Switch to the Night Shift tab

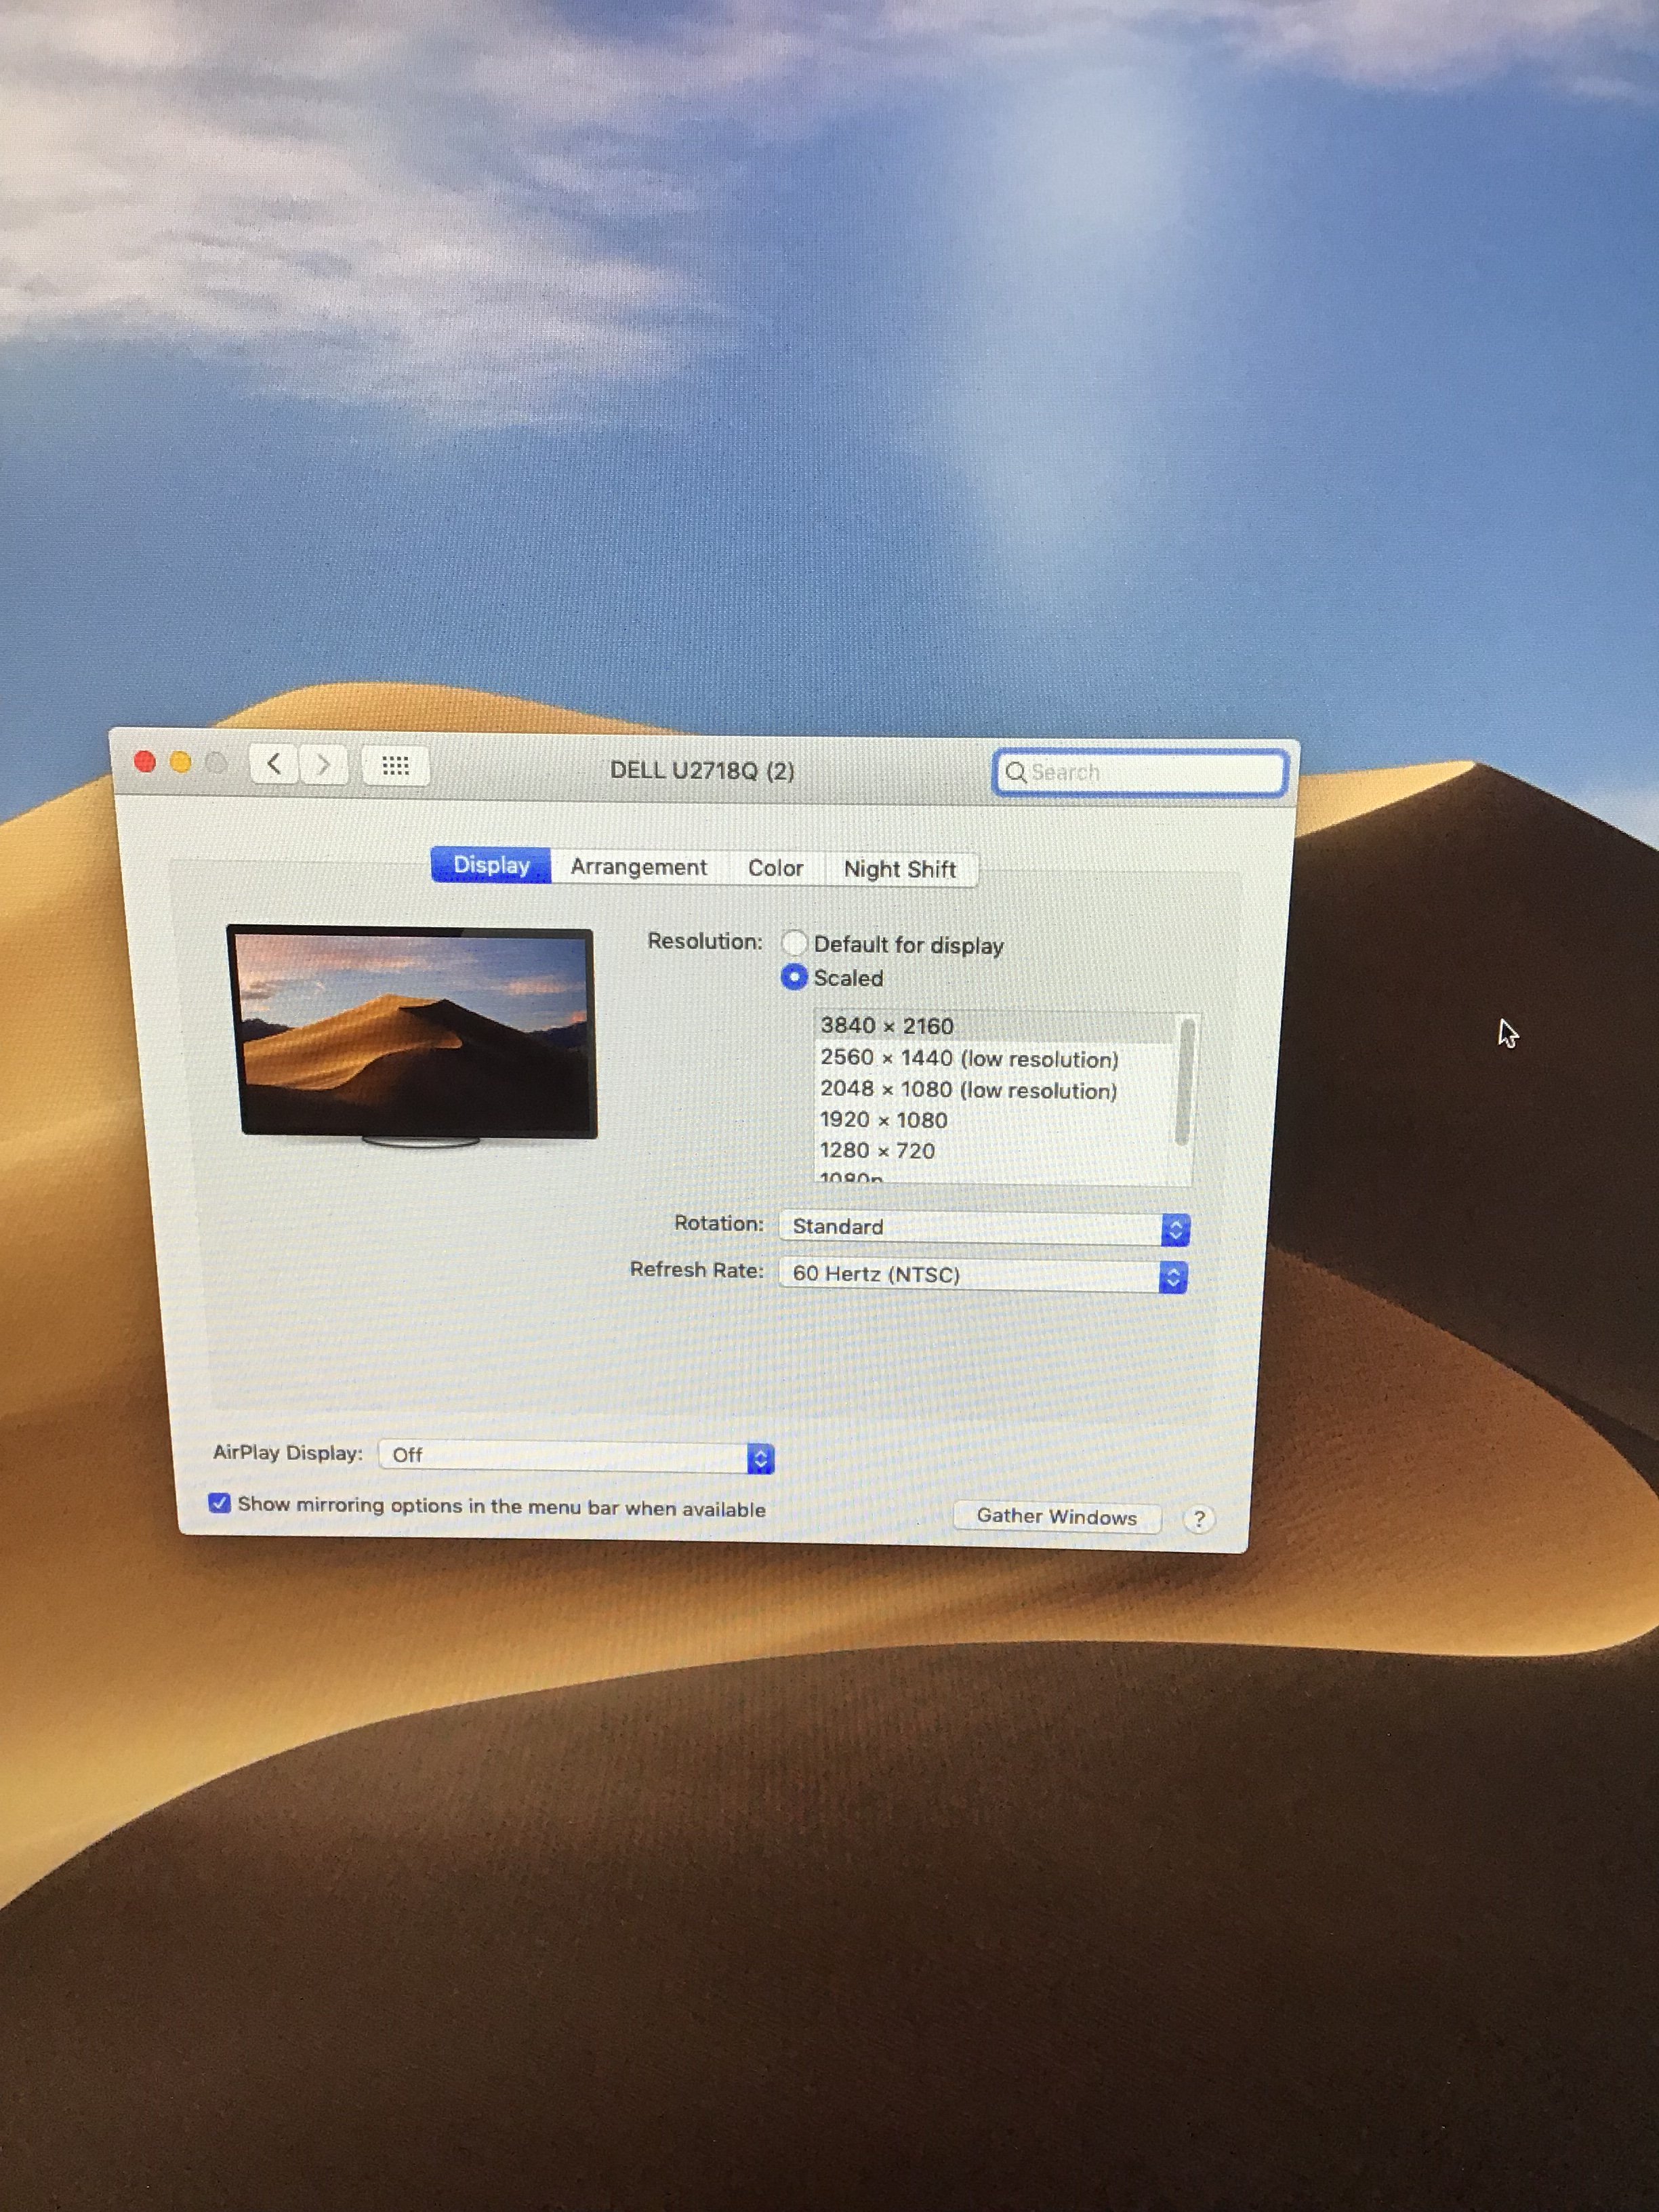coord(899,869)
